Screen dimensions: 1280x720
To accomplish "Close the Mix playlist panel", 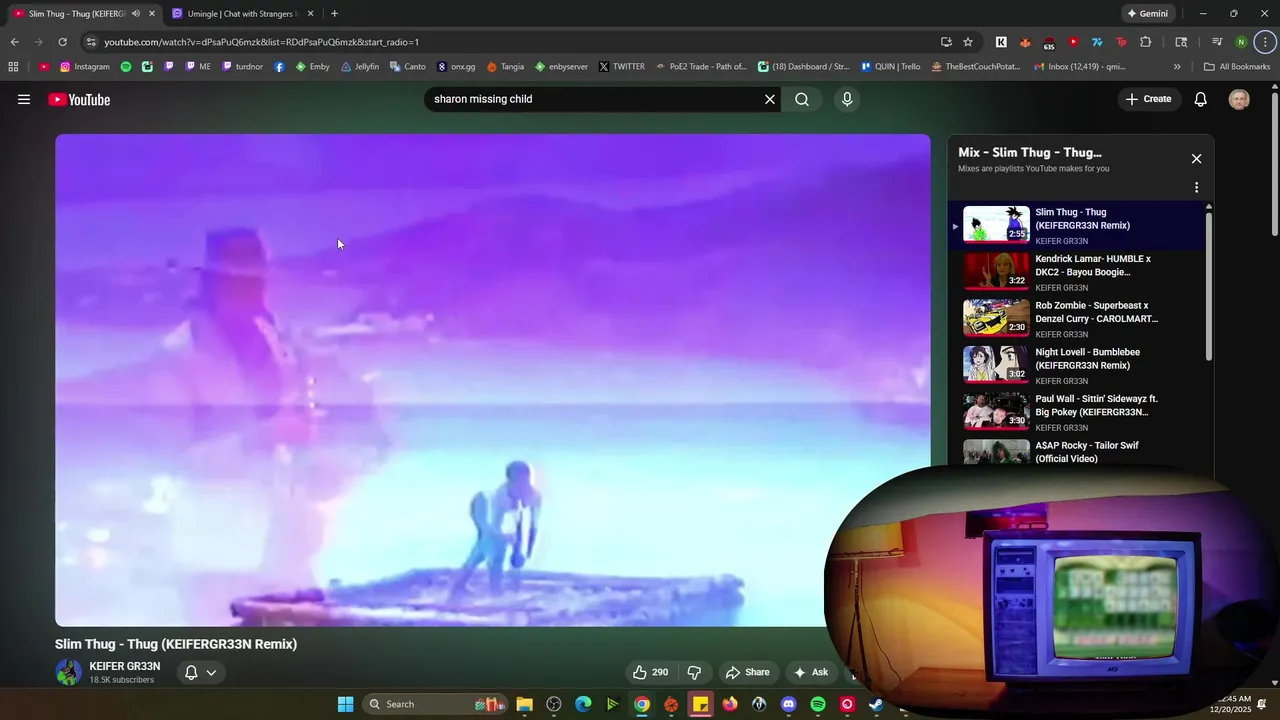I will coord(1196,159).
